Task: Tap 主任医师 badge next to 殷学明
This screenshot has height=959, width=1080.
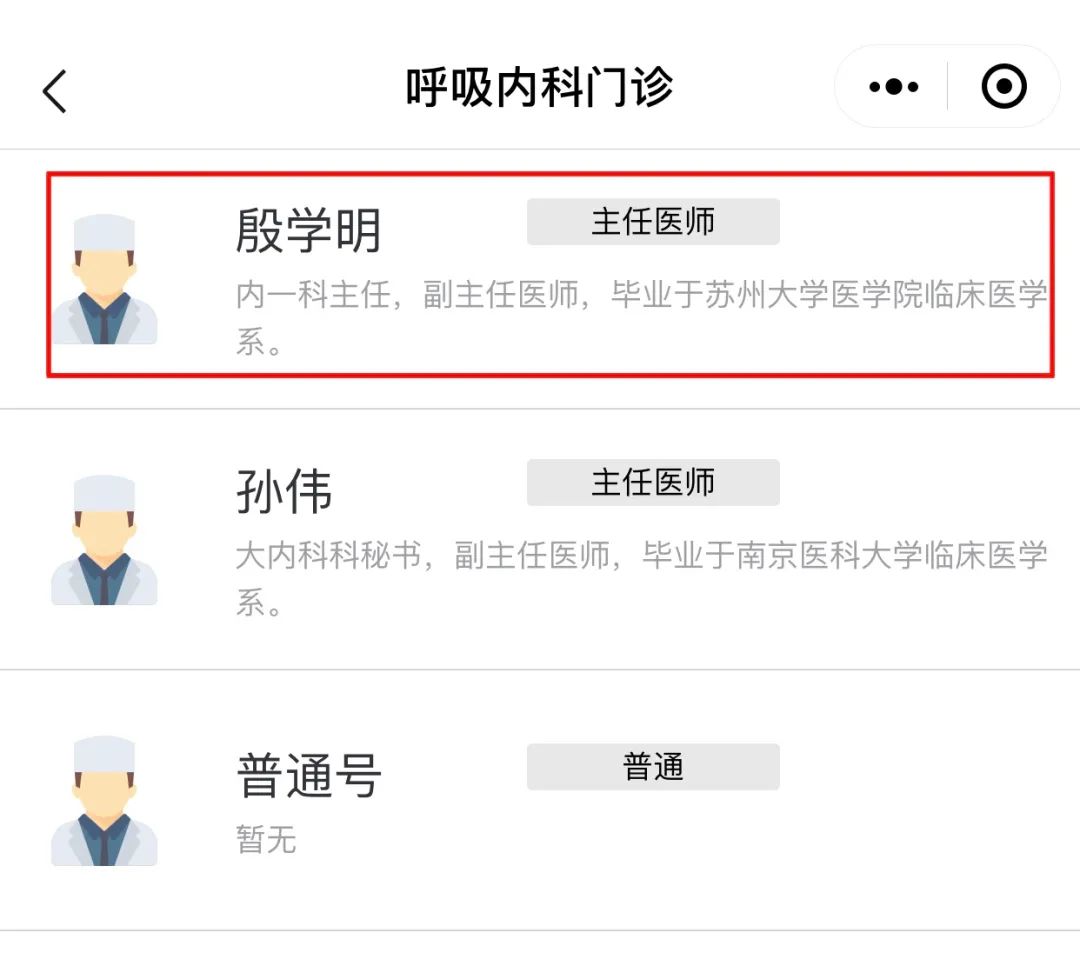Action: (653, 222)
